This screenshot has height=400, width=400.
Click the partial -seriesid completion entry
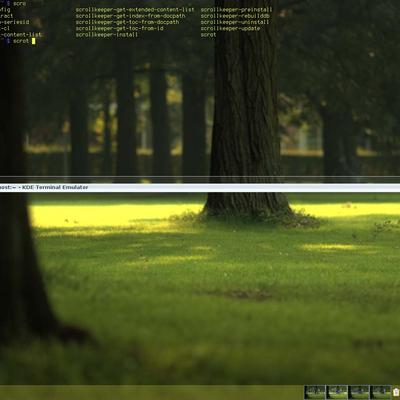point(15,22)
